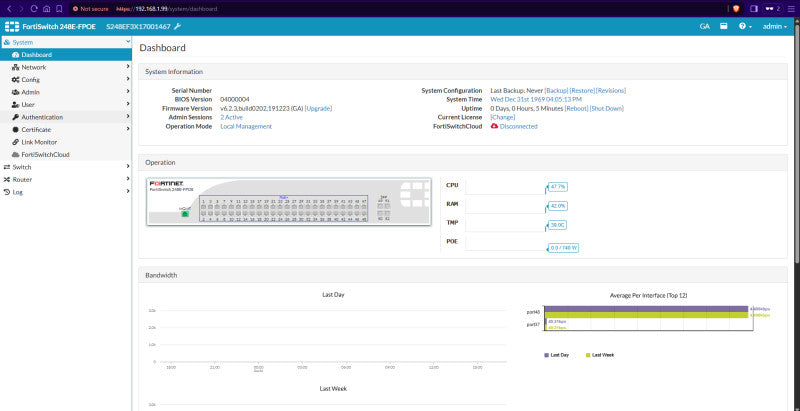Click the browser reload icon
Viewport: 800px width, 411px height.
(34, 9)
